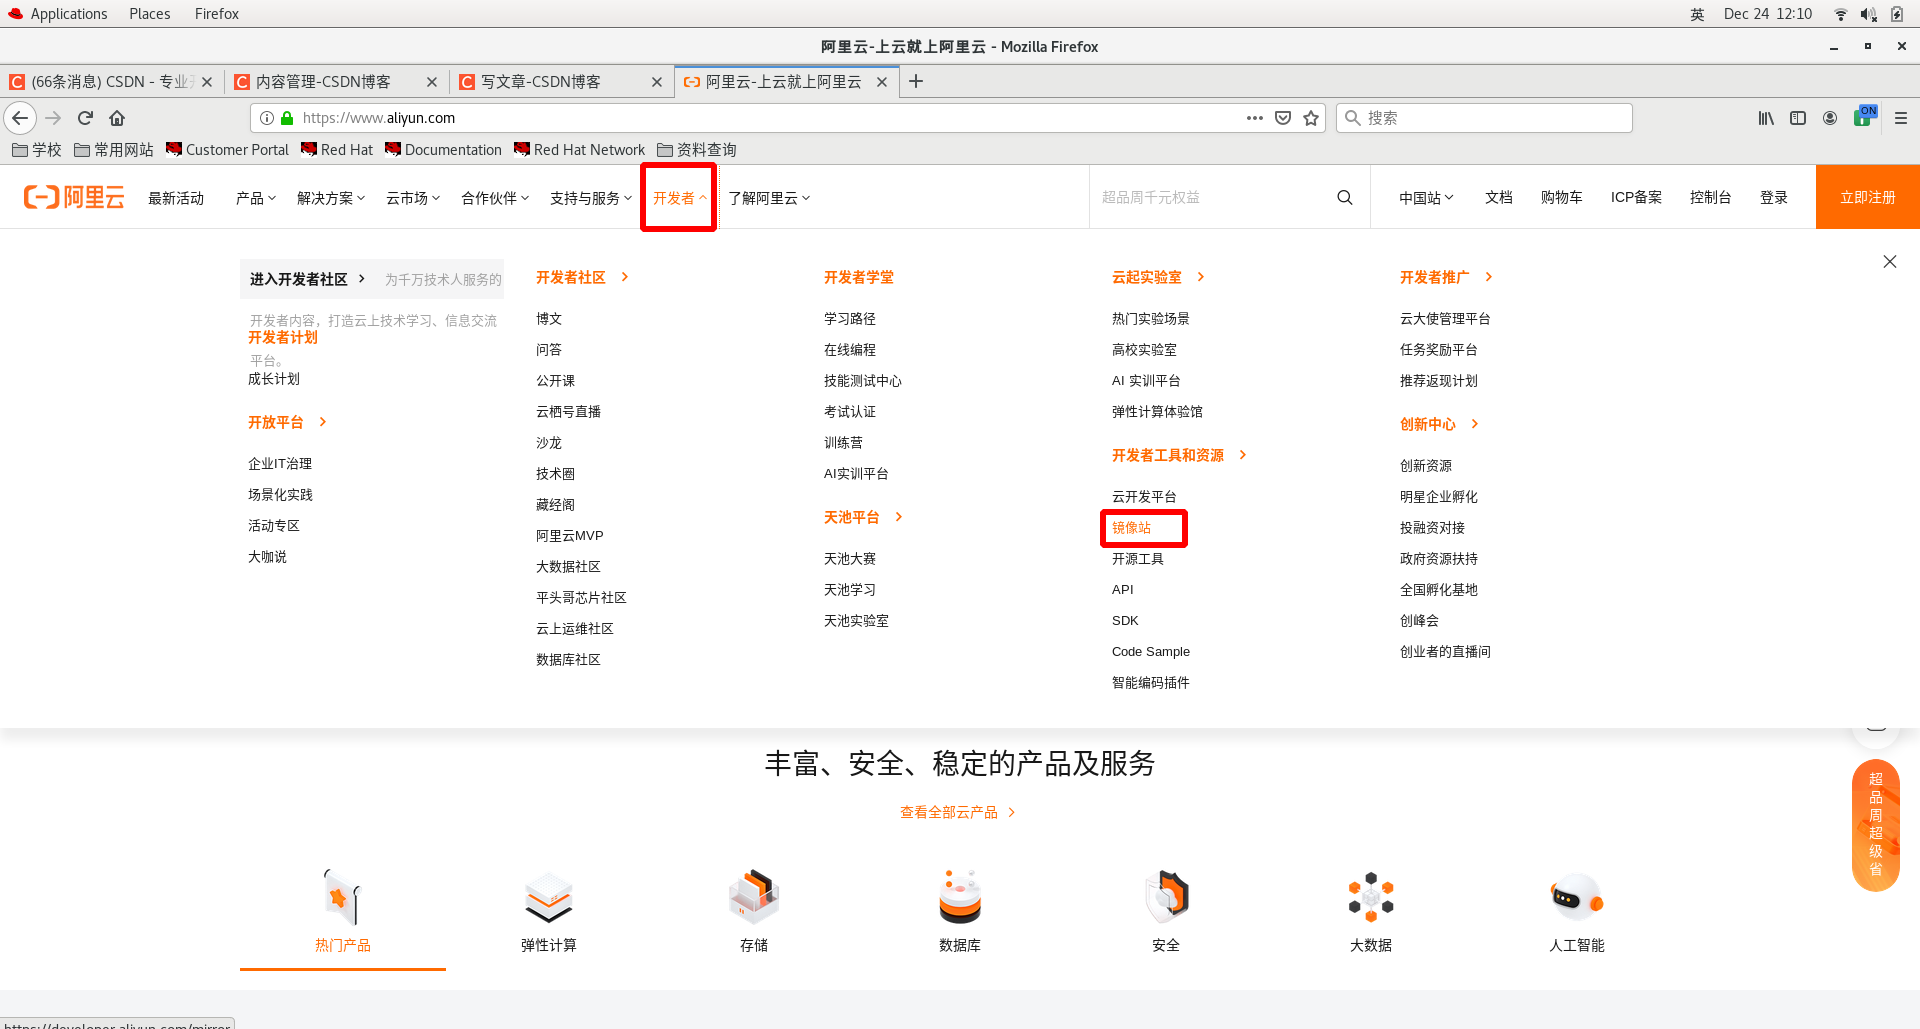The width and height of the screenshot is (1920, 1029).
Task: Open the Firefox hamburger menu
Action: [x=1901, y=117]
